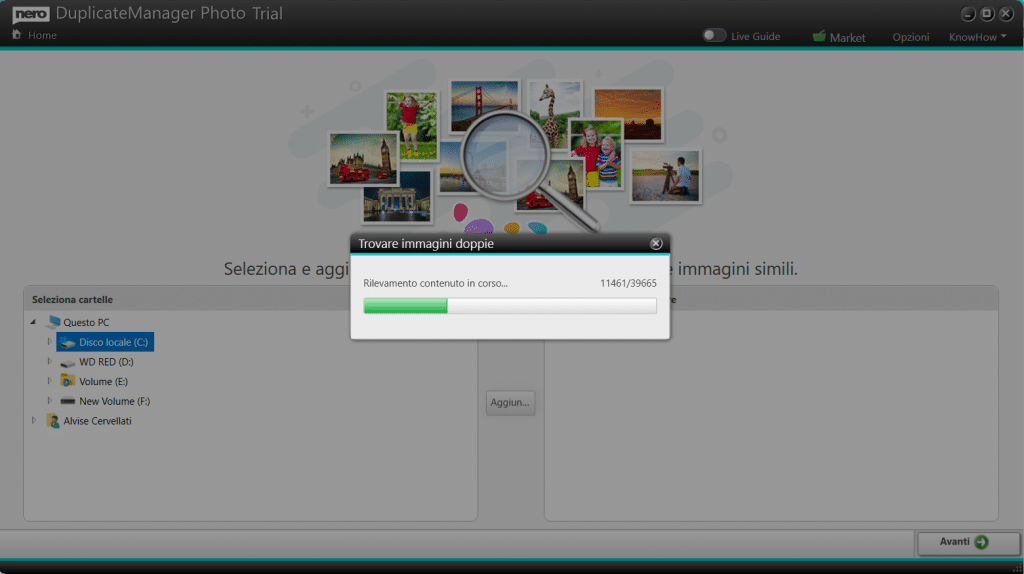Minimize the DuplicateManager window
Viewport: 1024px width, 574px height.
[968, 14]
